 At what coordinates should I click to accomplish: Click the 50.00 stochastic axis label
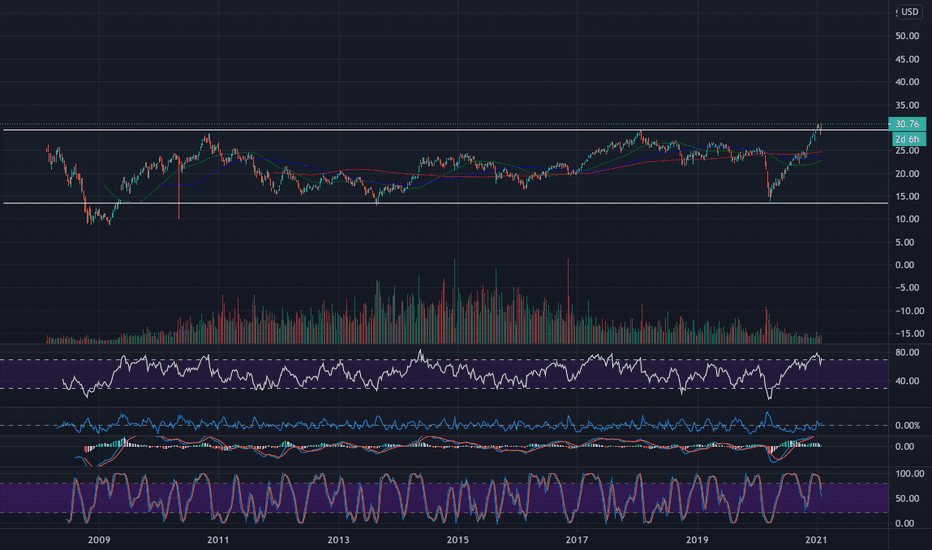coord(907,499)
